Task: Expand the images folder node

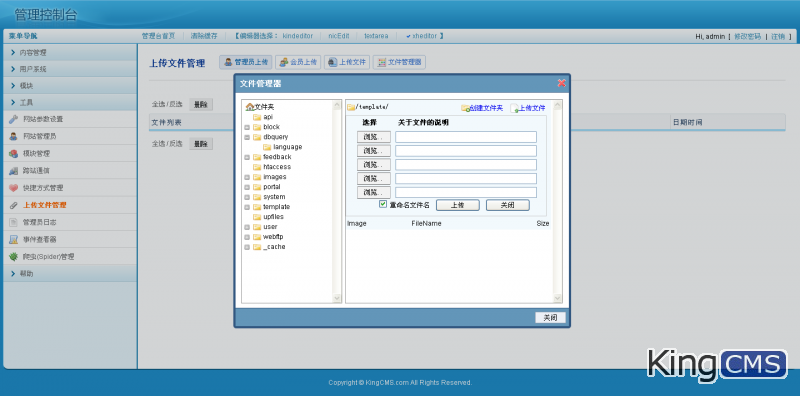Action: (247, 177)
